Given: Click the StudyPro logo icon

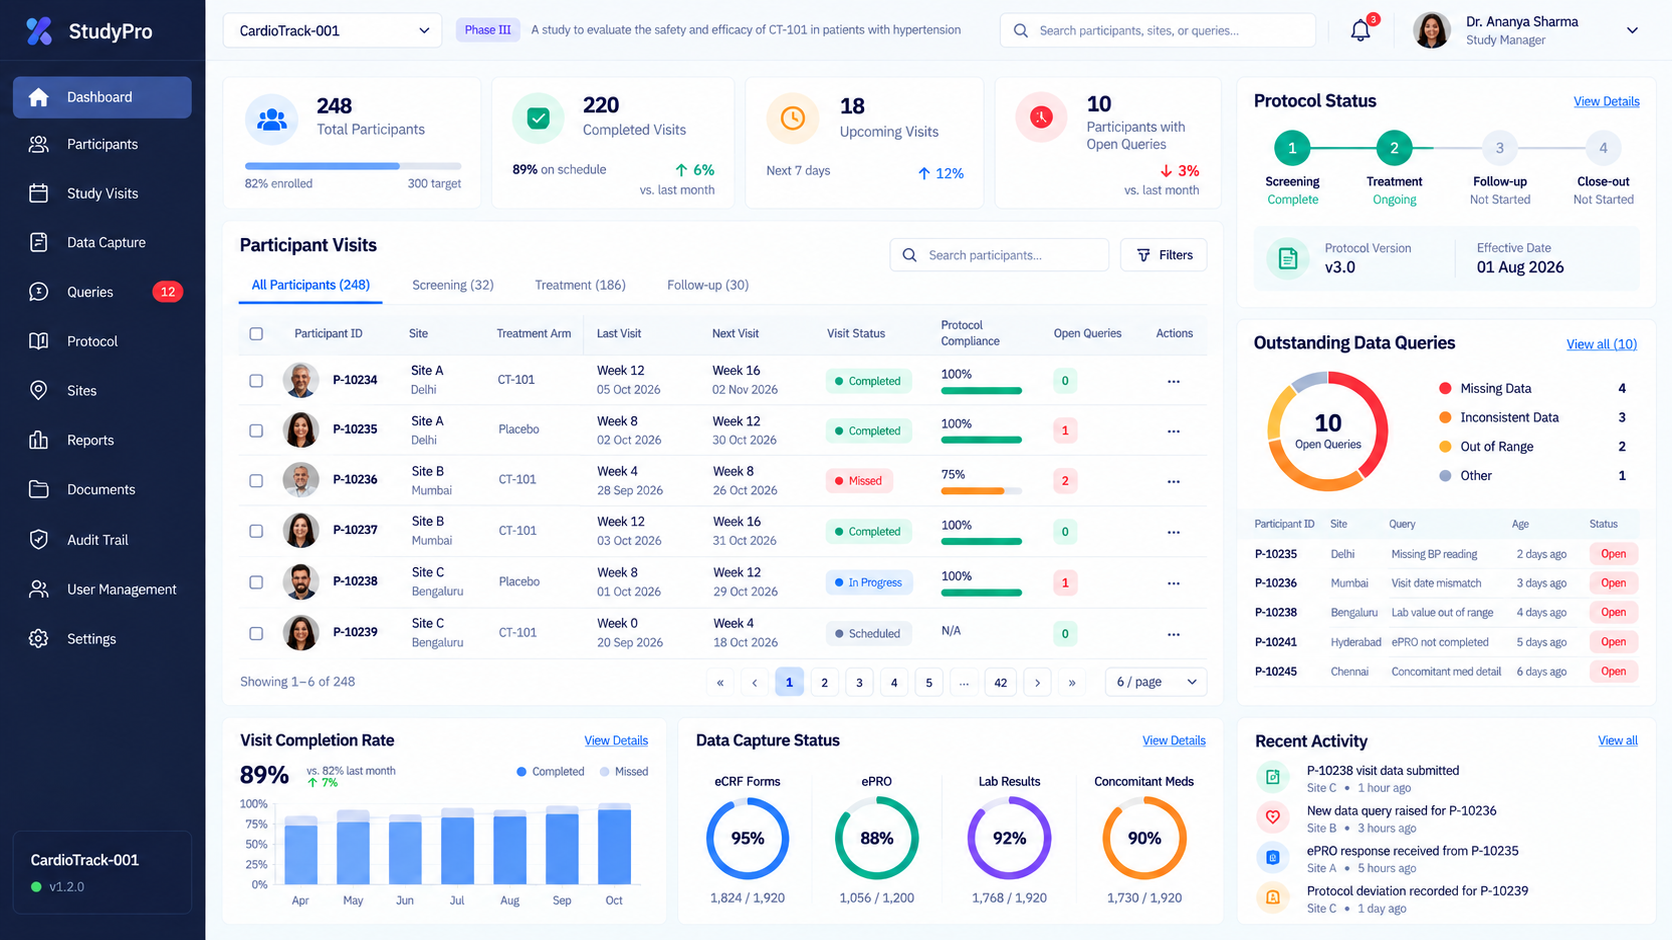Looking at the screenshot, I should click(x=39, y=31).
